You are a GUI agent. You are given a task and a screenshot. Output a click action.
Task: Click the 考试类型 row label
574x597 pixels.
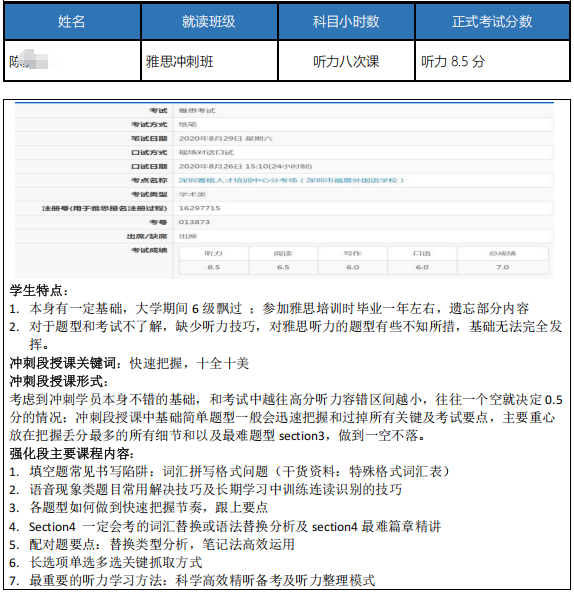point(149,194)
